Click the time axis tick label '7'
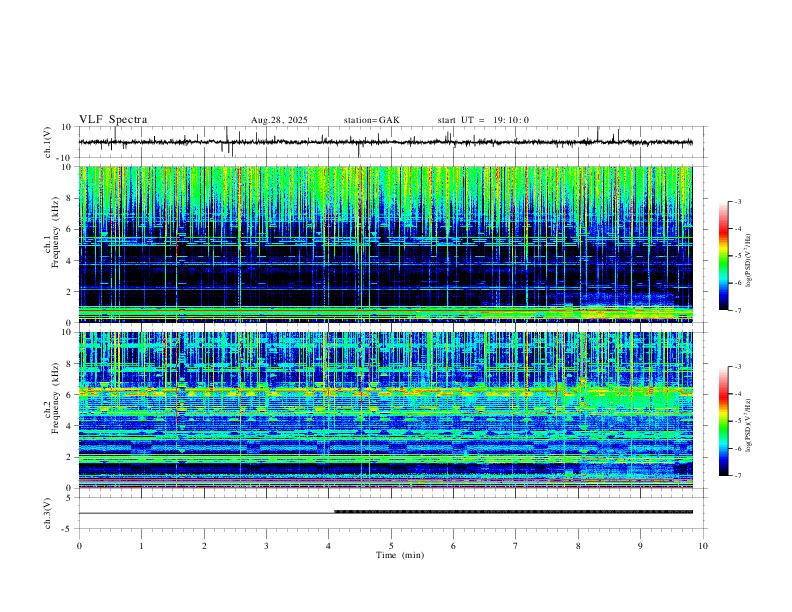The height and width of the screenshot is (612, 792). [x=516, y=546]
